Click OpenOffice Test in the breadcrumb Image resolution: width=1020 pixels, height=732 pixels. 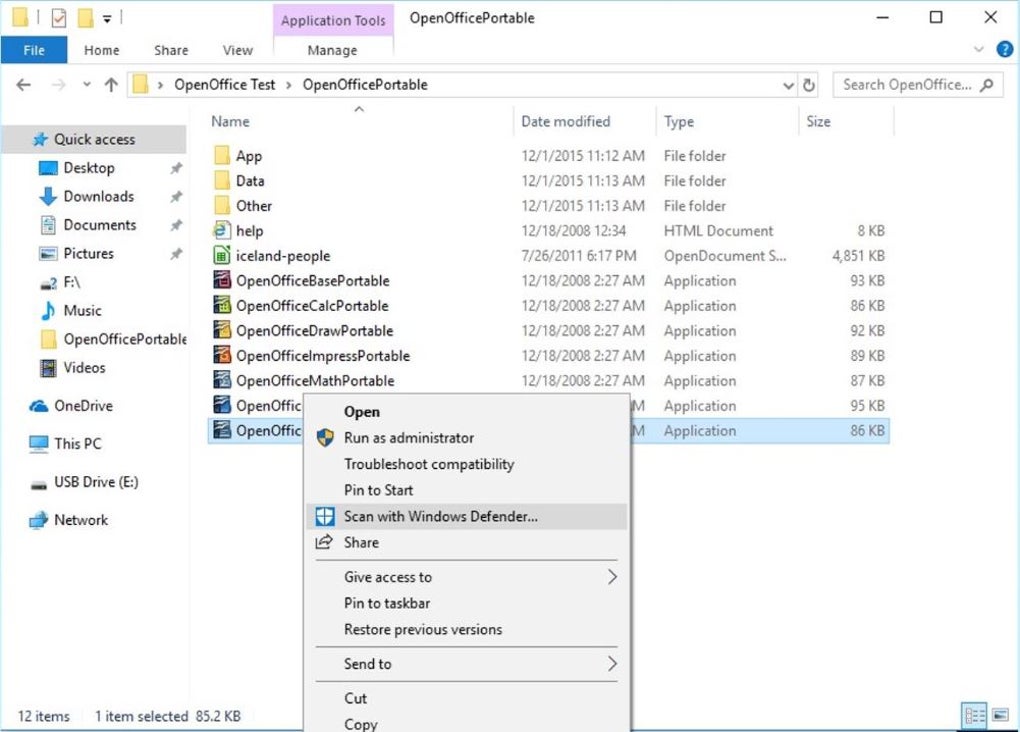tap(224, 85)
